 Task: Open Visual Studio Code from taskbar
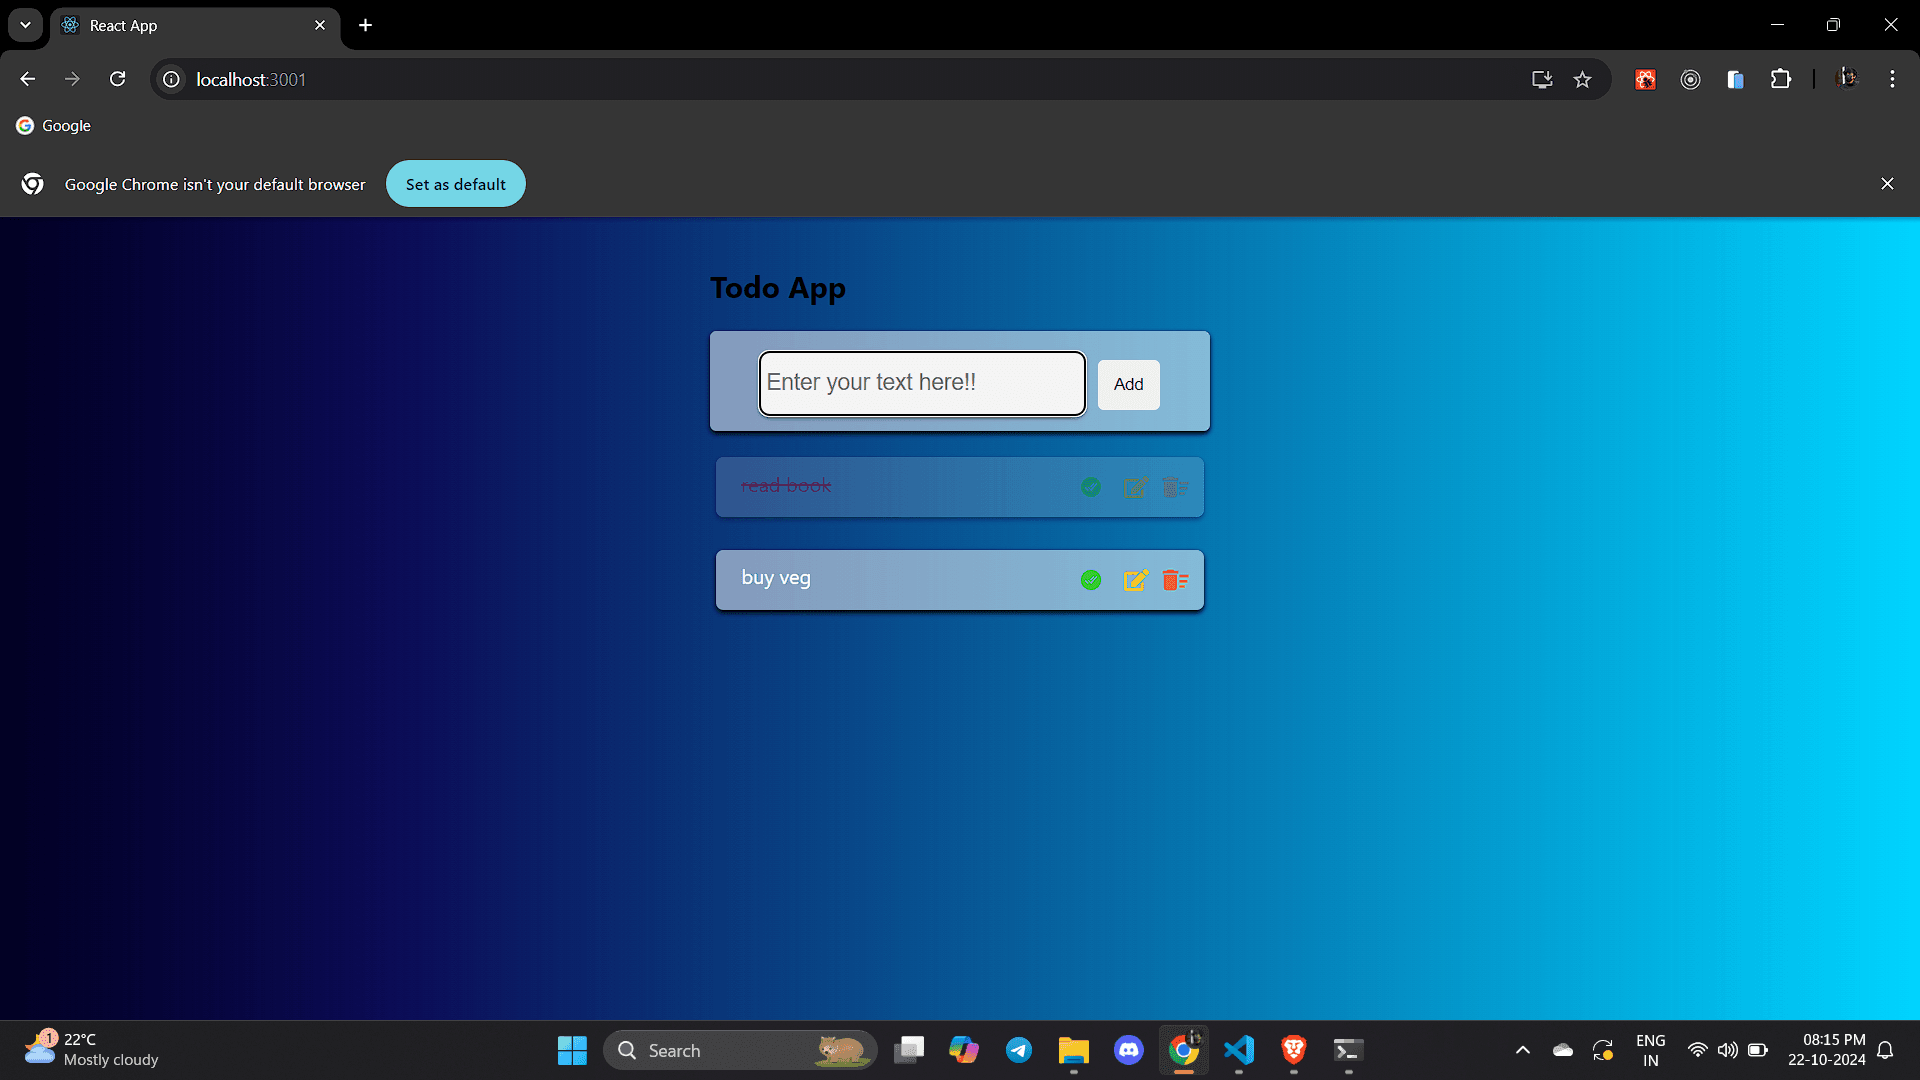click(x=1239, y=1050)
